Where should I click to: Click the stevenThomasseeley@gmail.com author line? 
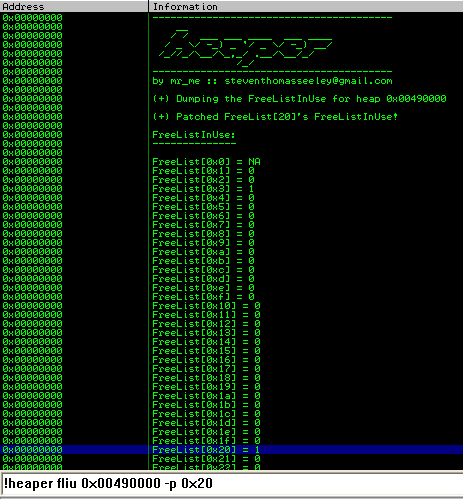(272, 81)
